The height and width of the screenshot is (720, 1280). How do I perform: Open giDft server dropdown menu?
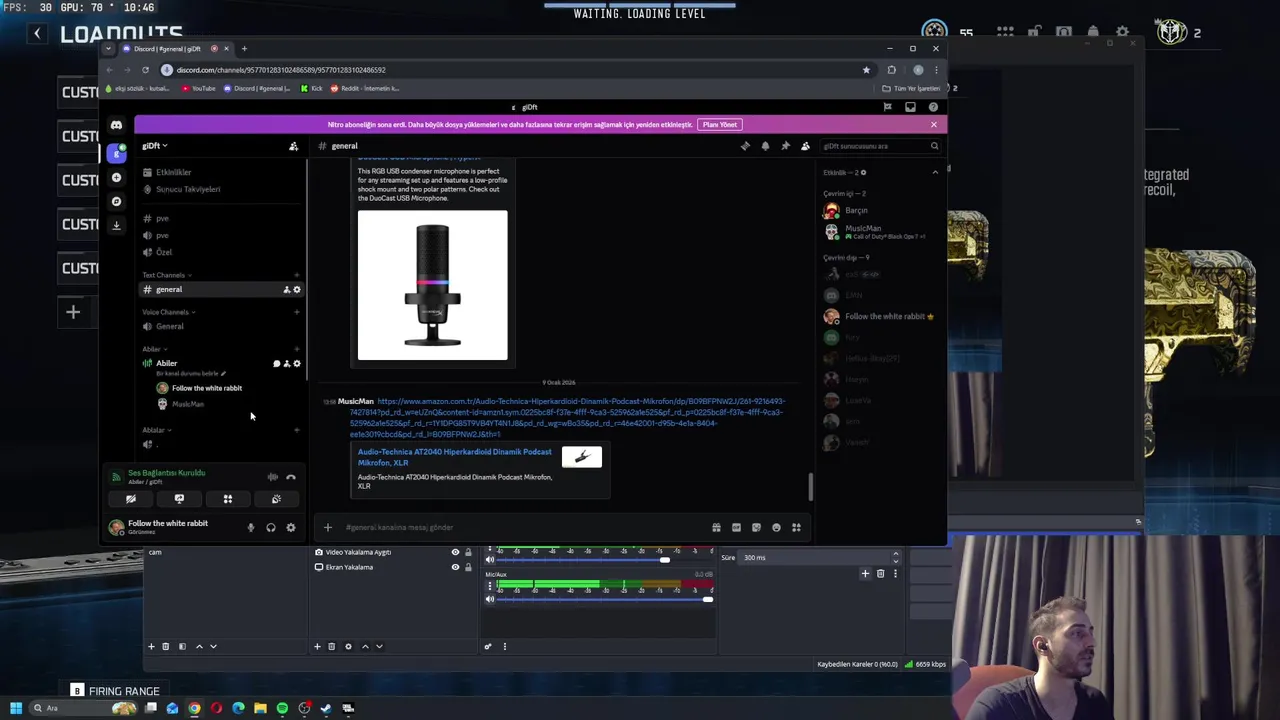point(155,146)
